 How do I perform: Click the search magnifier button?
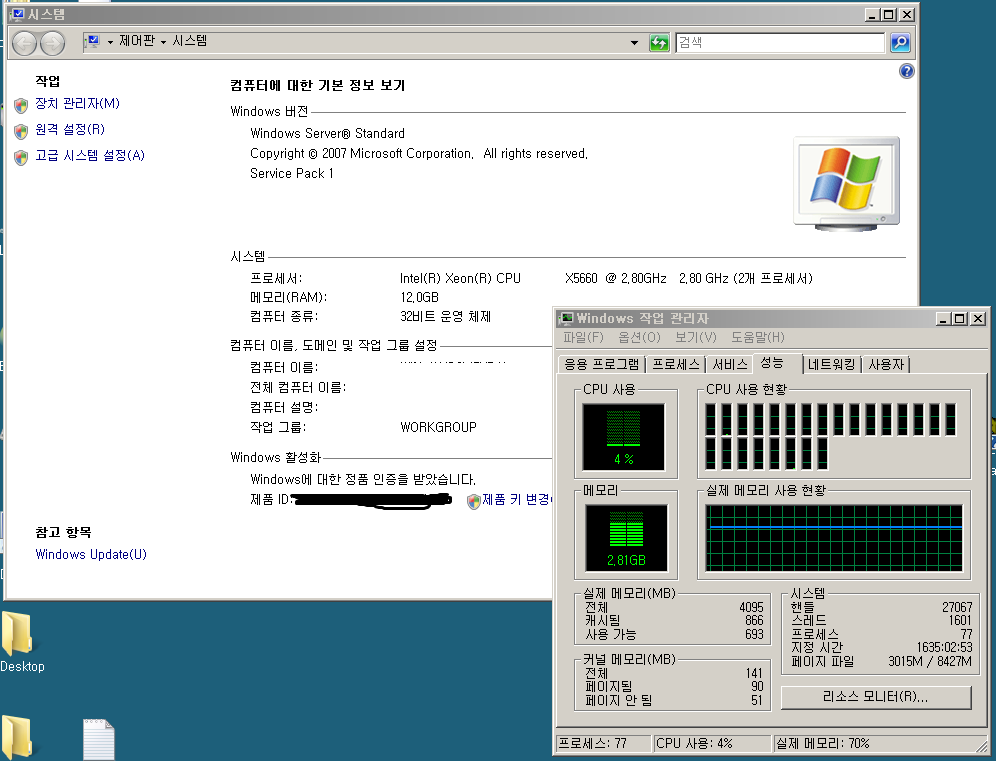(900, 43)
